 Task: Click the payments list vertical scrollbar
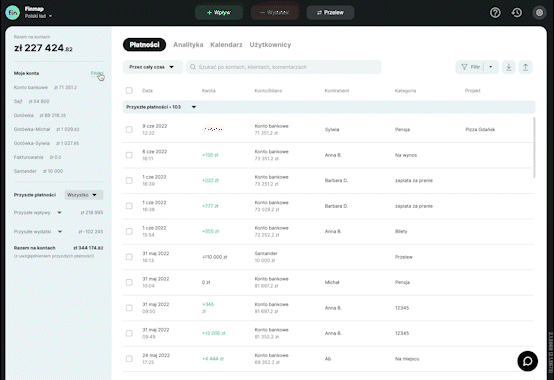[534, 148]
